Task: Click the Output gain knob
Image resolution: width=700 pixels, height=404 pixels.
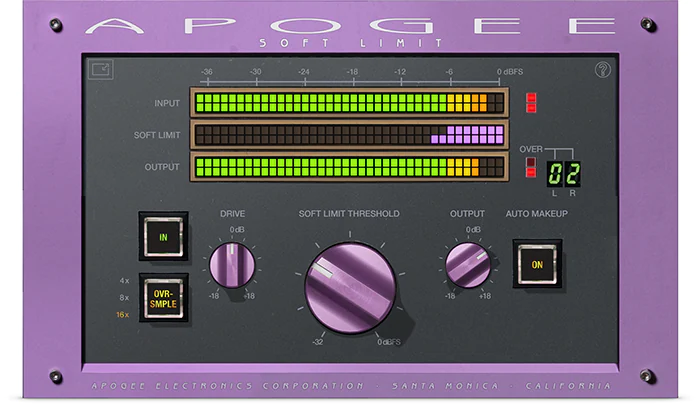Action: pos(468,266)
